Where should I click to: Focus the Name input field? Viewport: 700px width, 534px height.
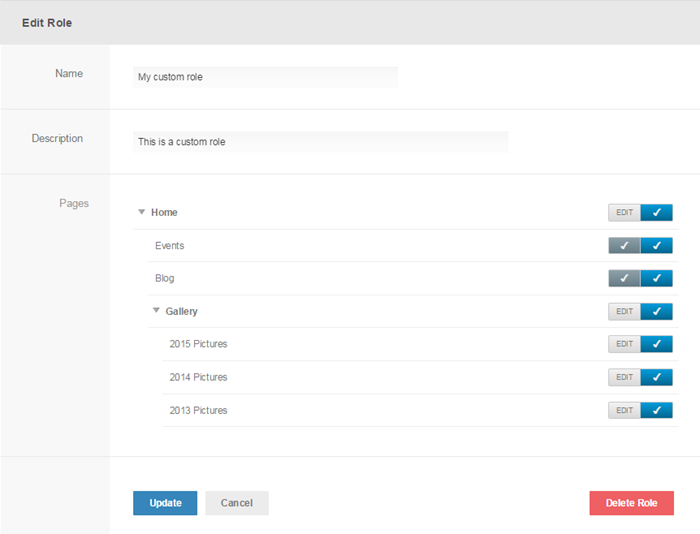point(265,77)
